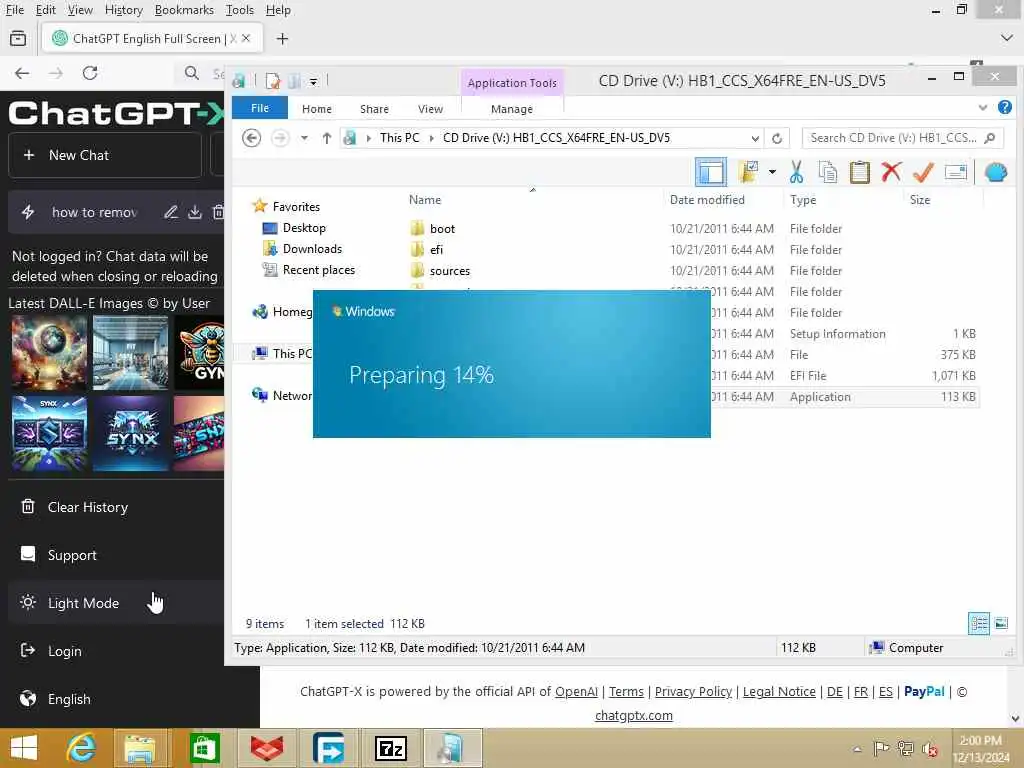Go up one folder level
This screenshot has height=768, width=1024.
[327, 138]
